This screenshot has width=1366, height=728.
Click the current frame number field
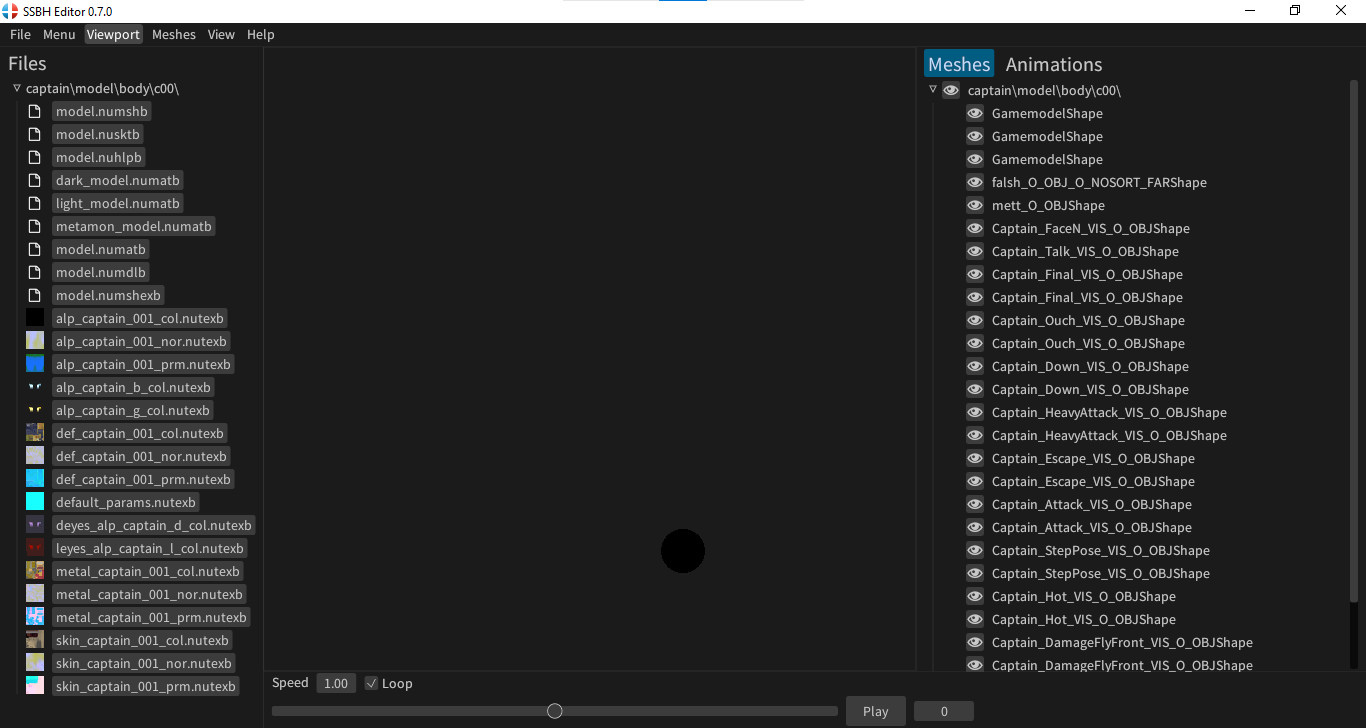(x=944, y=711)
